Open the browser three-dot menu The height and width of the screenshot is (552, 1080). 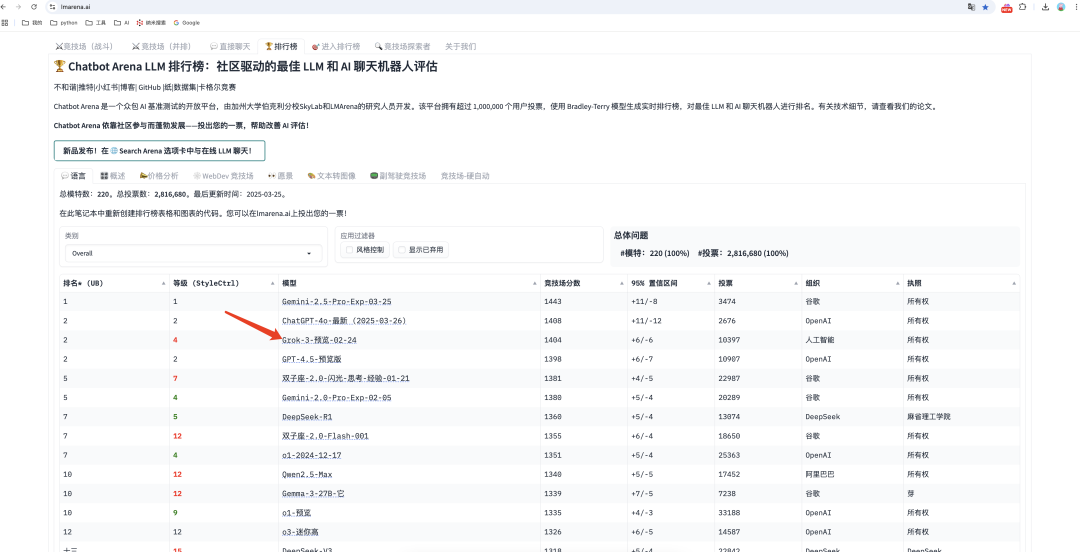1074,7
